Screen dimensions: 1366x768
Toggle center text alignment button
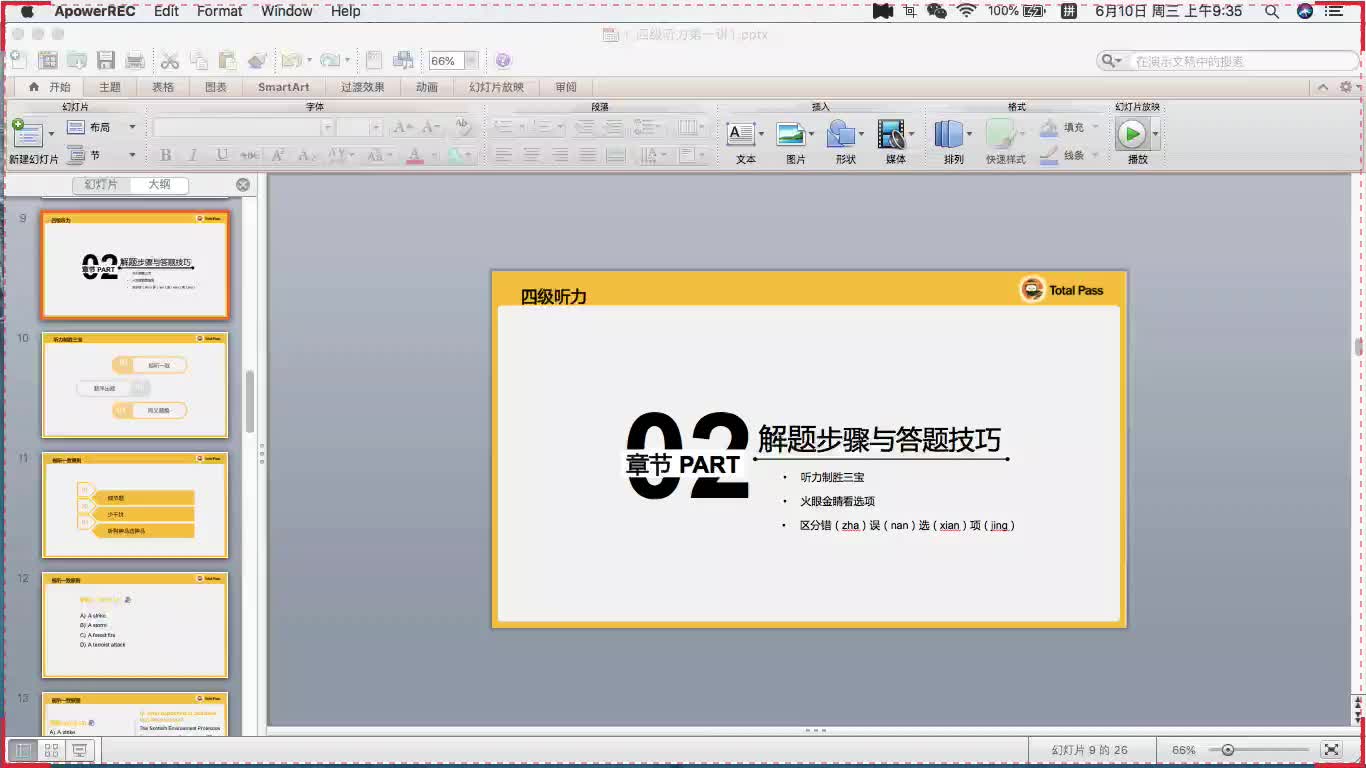[532, 155]
